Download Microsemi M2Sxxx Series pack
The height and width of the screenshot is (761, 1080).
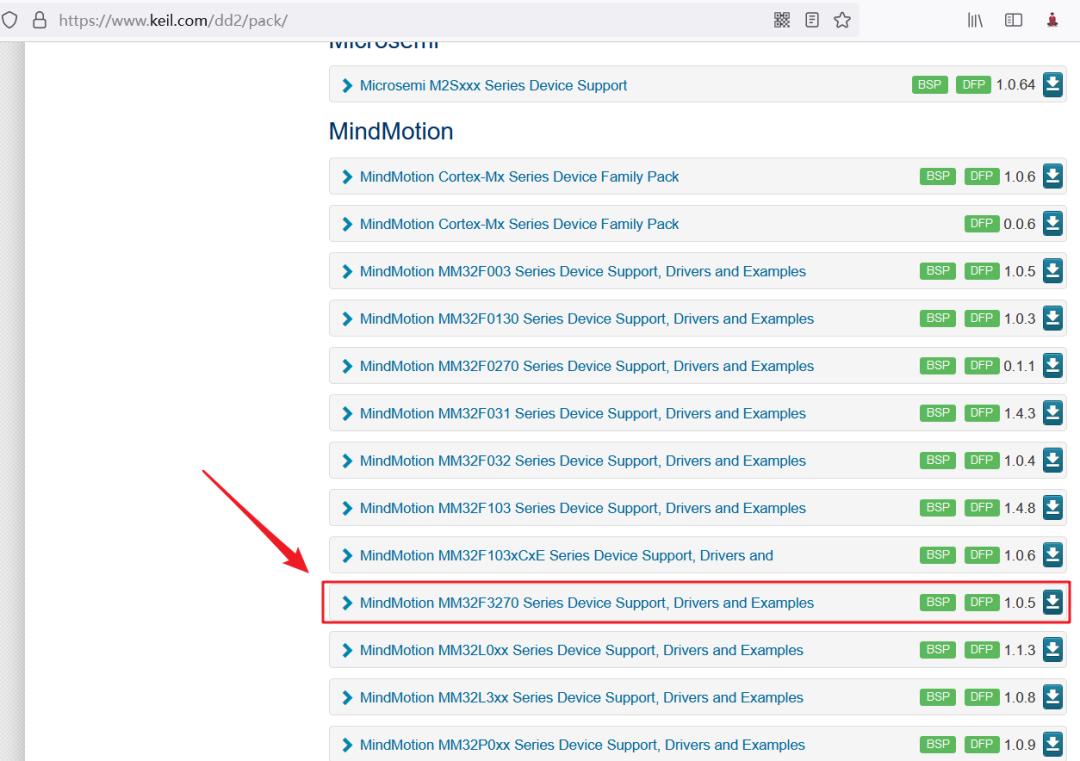coord(1052,85)
